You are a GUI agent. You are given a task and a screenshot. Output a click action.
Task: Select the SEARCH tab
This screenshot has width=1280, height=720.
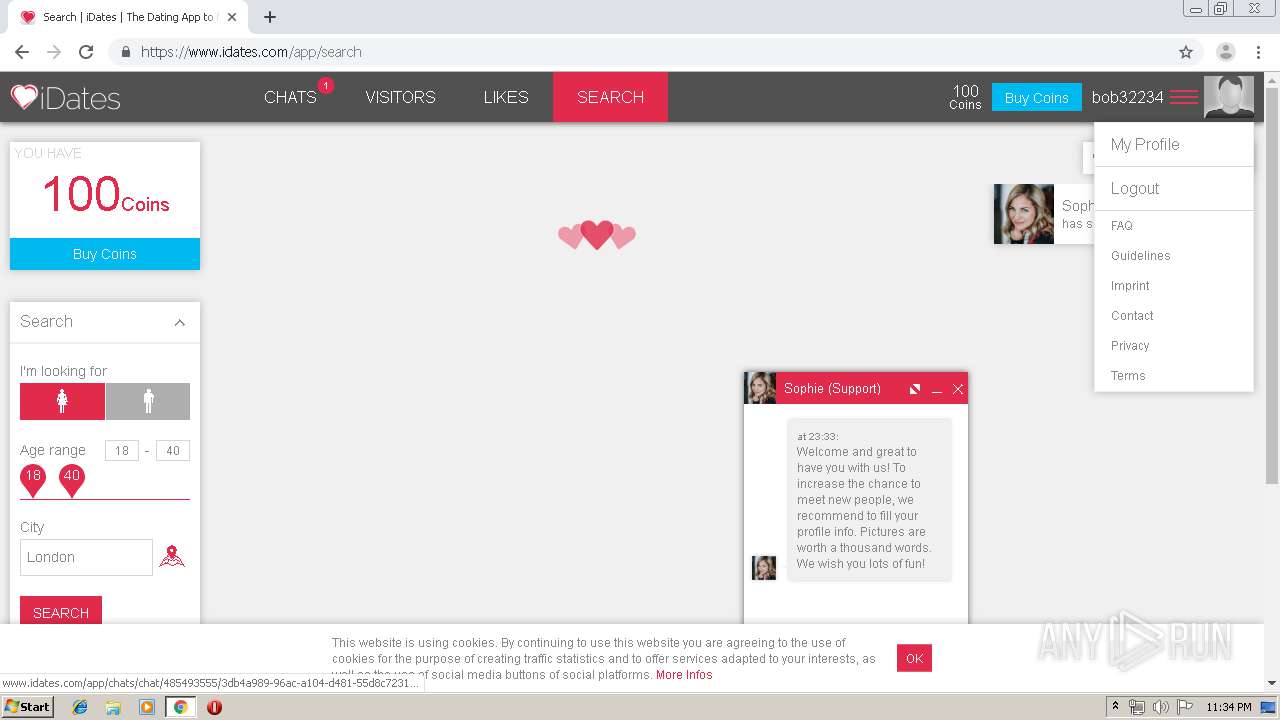(610, 97)
